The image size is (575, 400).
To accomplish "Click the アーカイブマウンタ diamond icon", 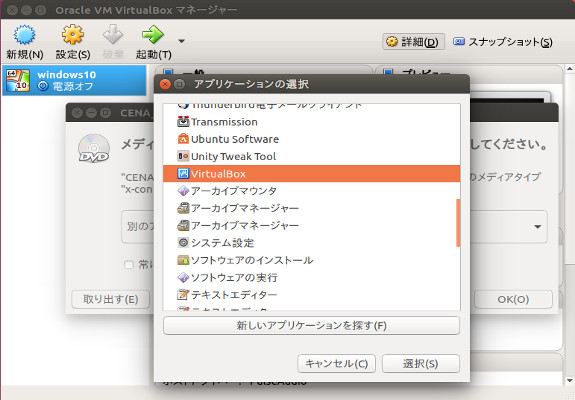I will pos(183,191).
